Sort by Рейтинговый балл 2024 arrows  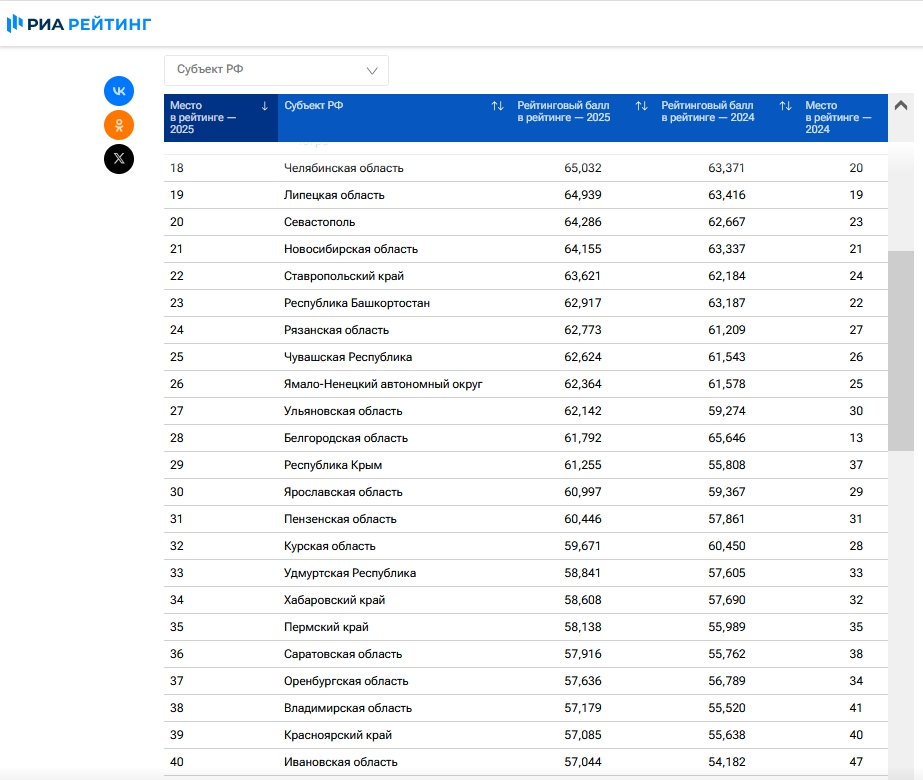785,106
